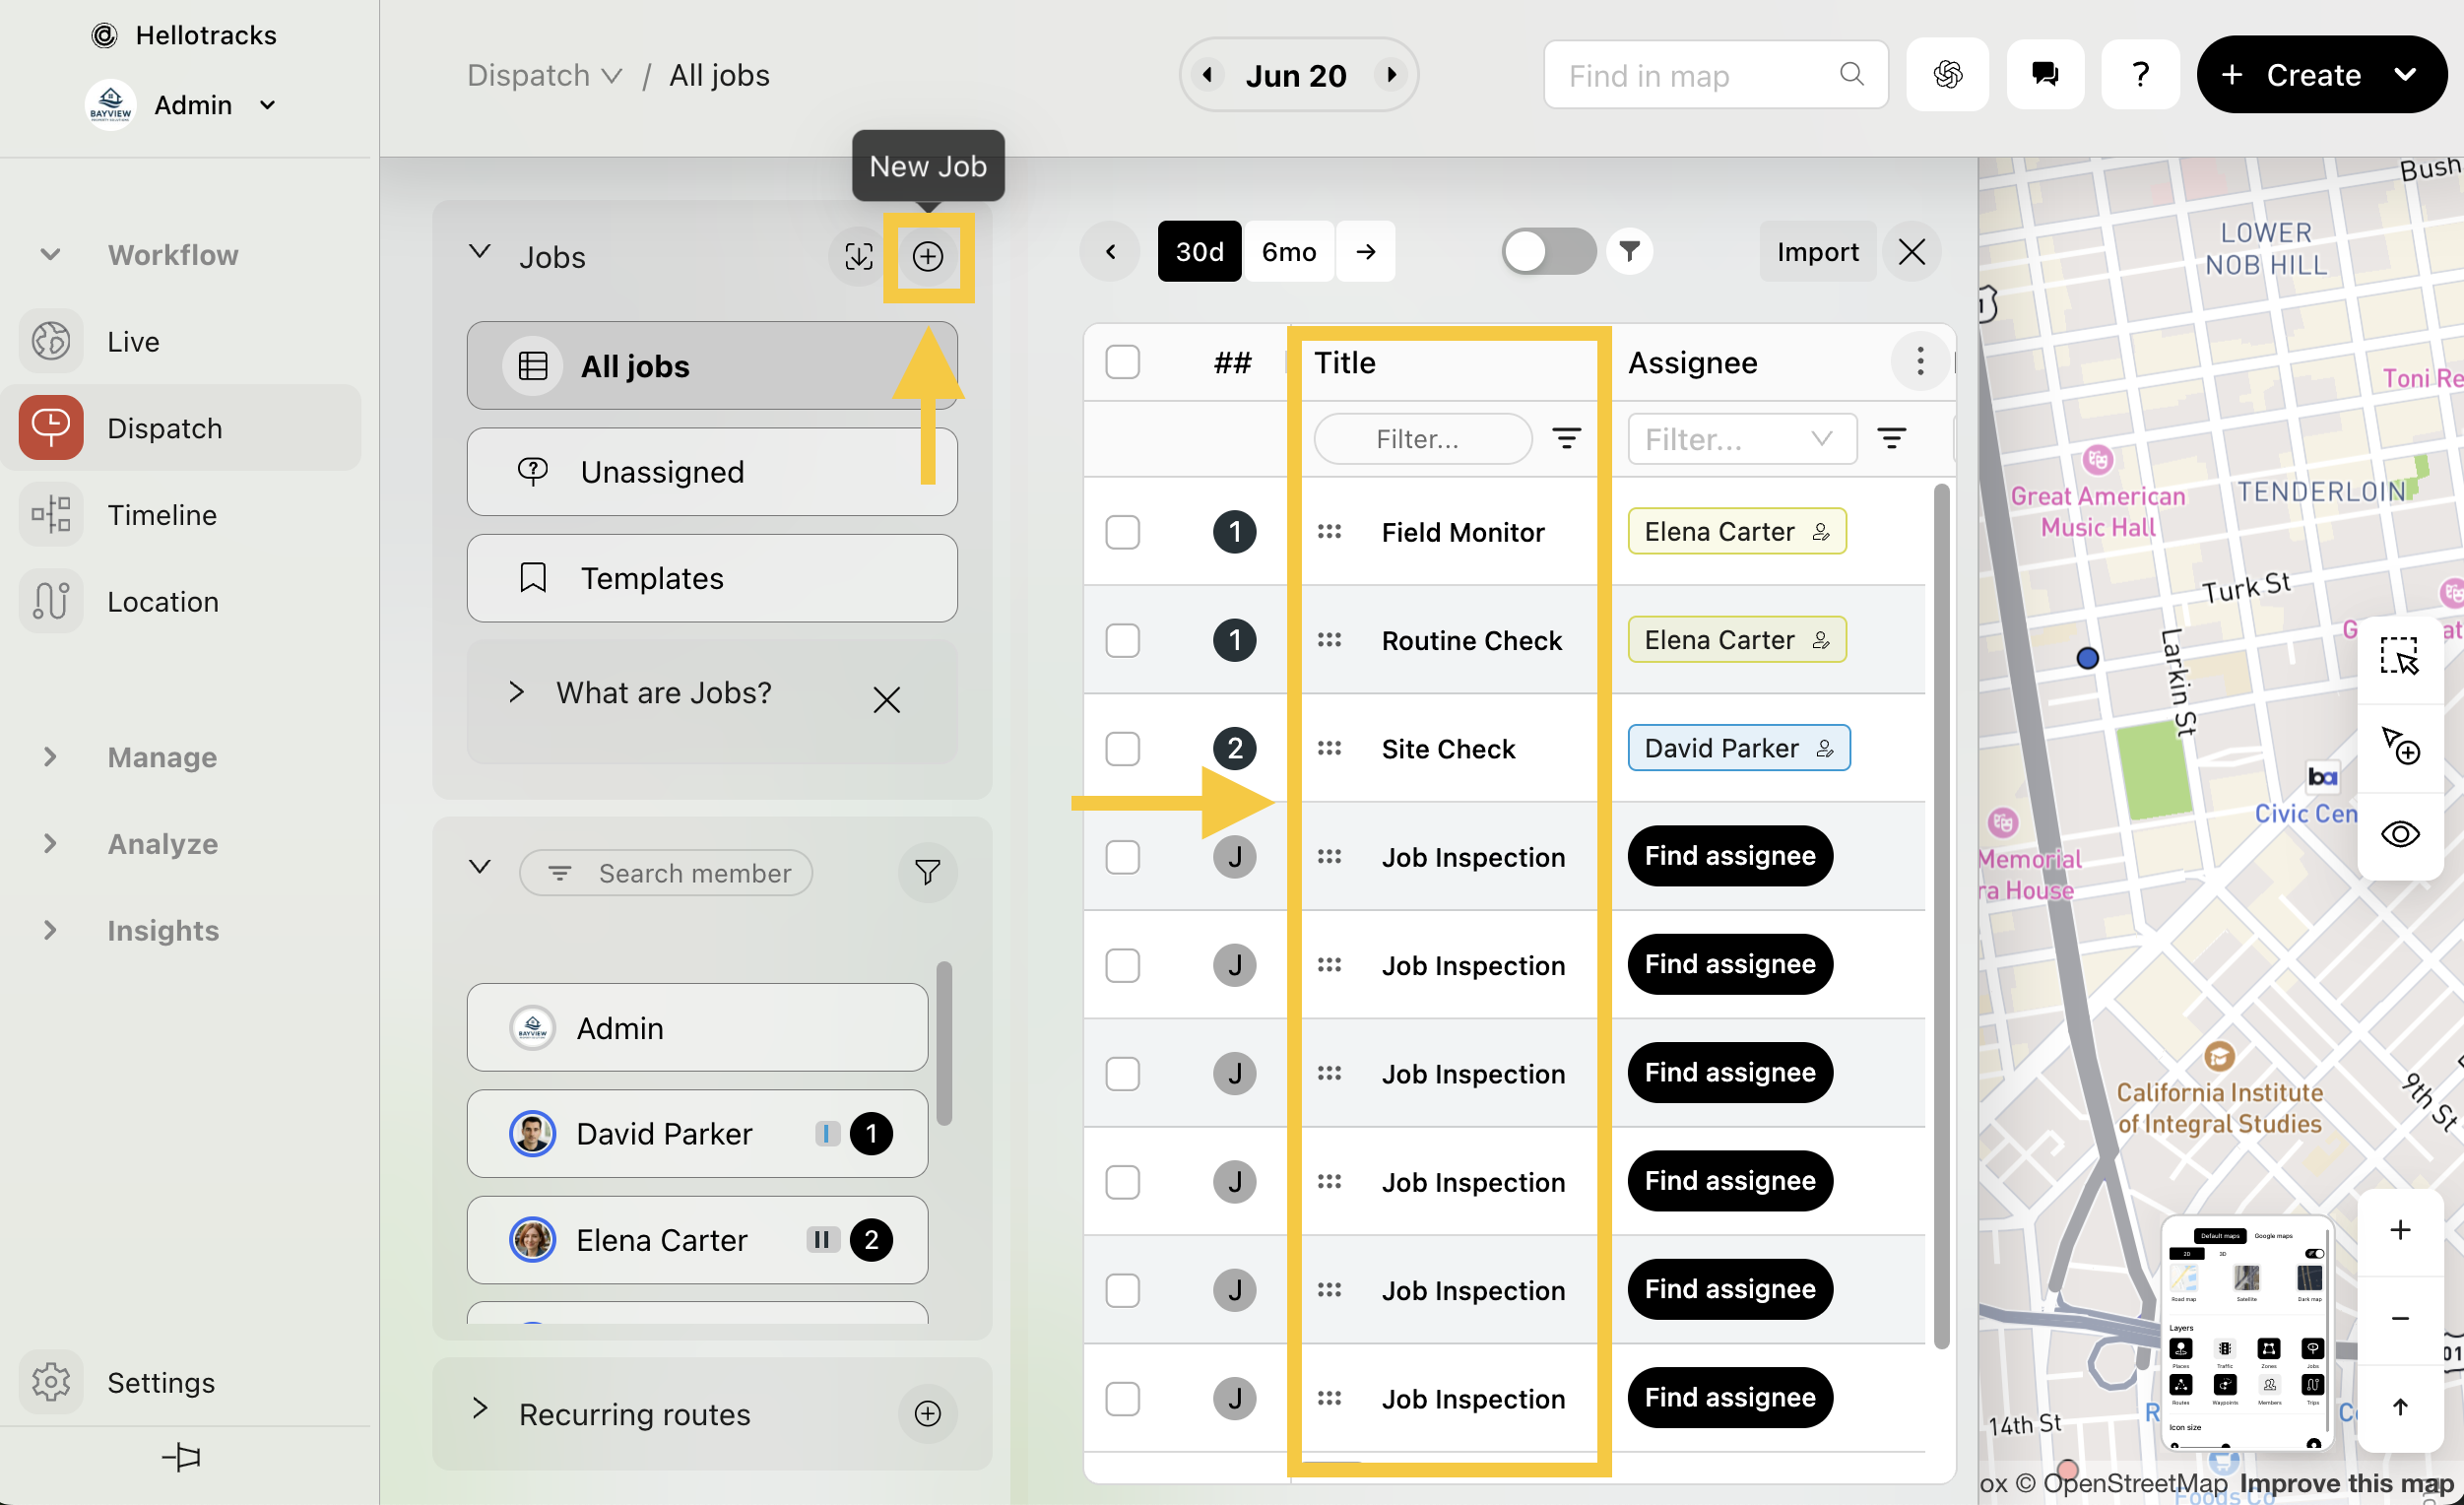
Task: Zoom out on the map
Action: coord(2399,1319)
